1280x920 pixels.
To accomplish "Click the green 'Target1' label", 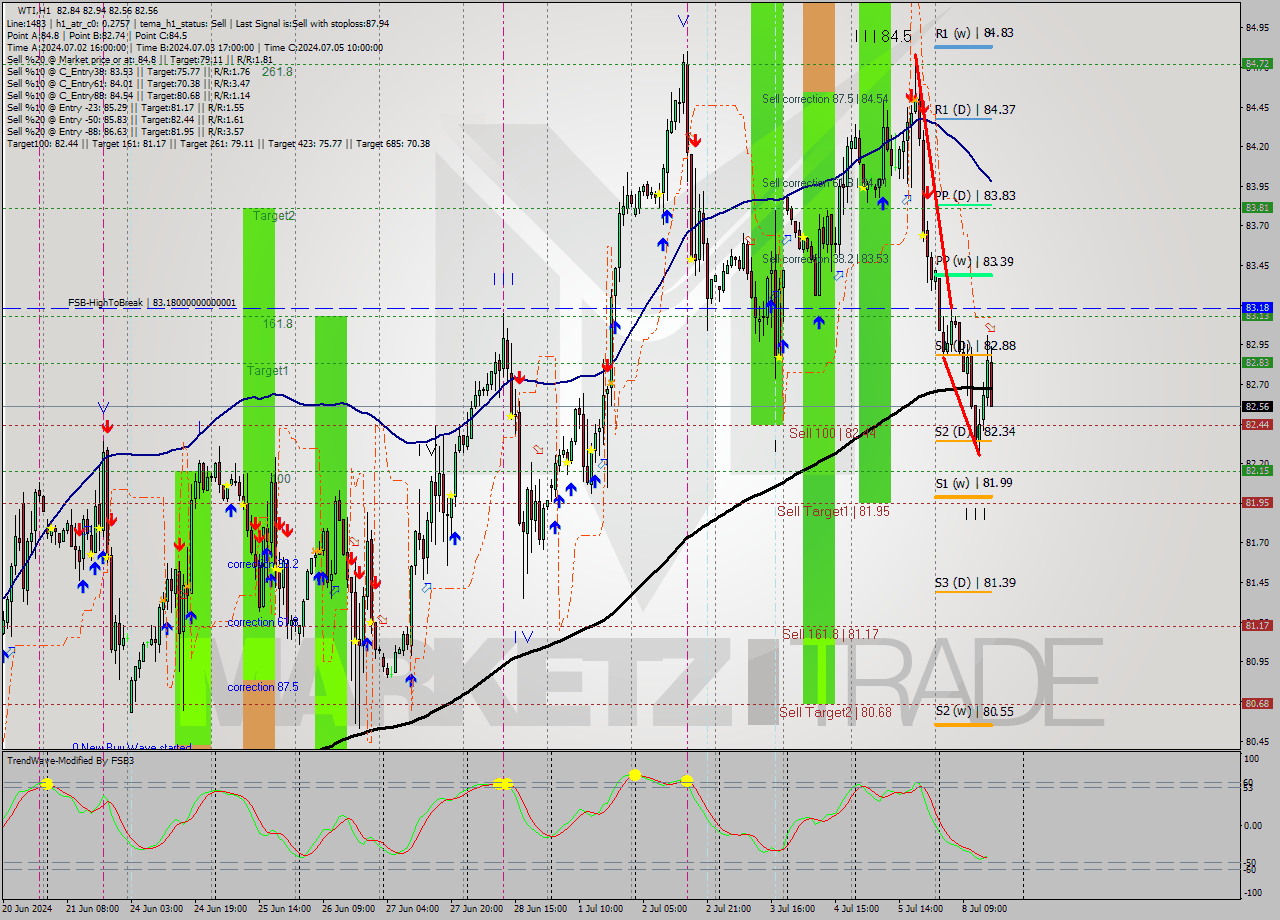I will coord(268,371).
